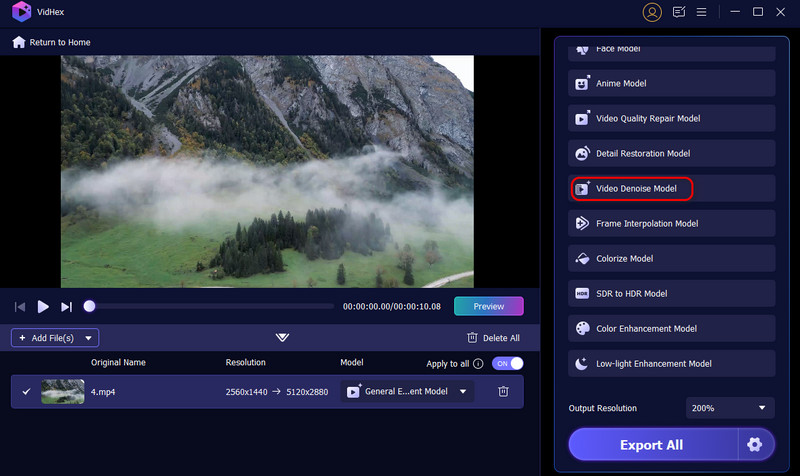Uncheck the 4.mp4 file checkbox
Viewport: 800px width, 476px height.
click(x=27, y=391)
